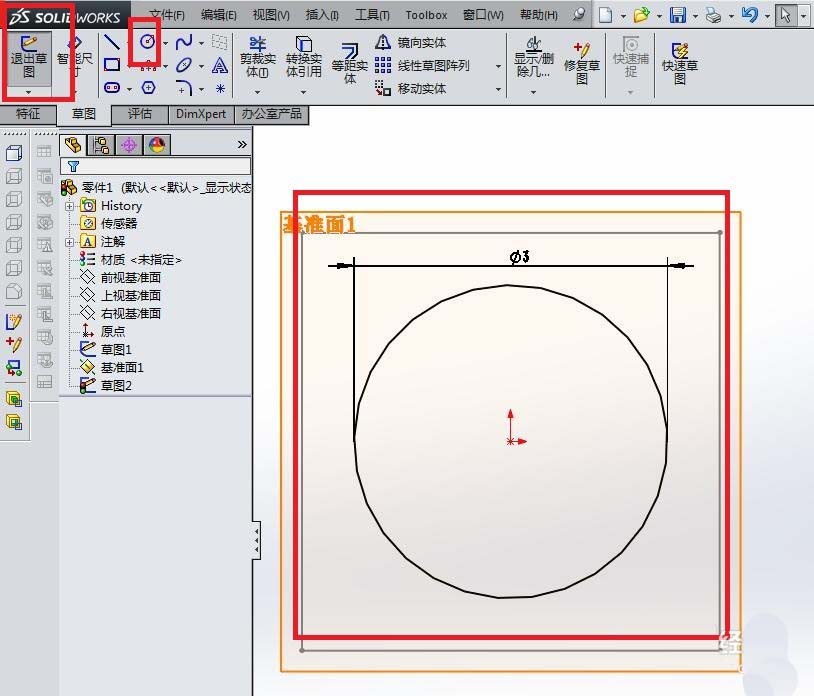The image size is (814, 696).
Task: Click Repair Sketch (修复草图) in the ribbon
Action: coord(582,64)
